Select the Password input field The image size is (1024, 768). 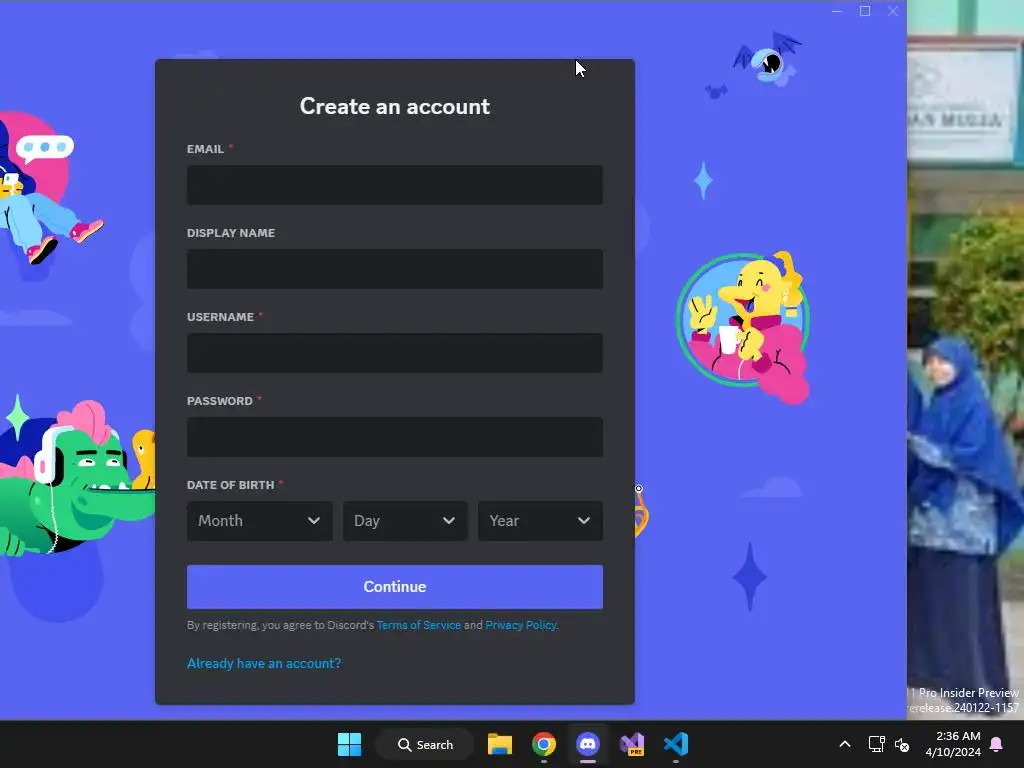point(394,437)
